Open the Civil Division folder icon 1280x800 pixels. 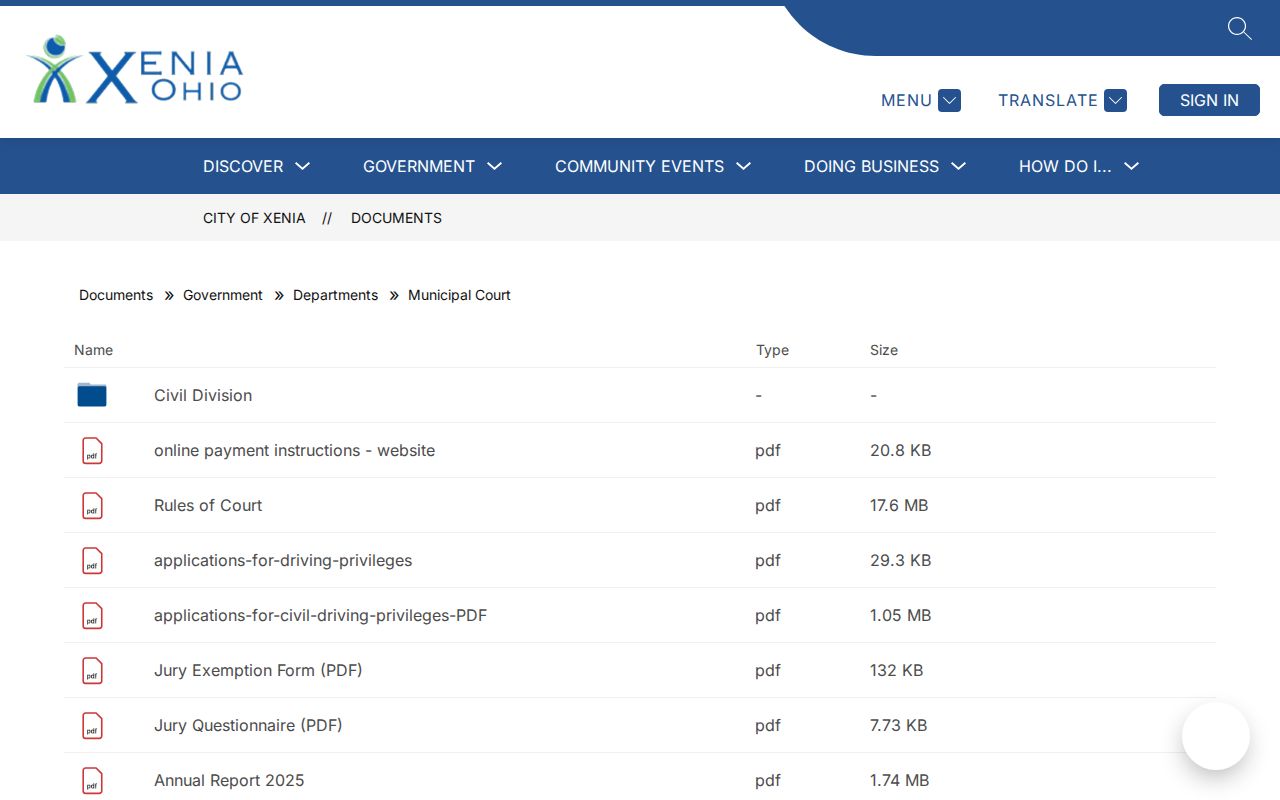(92, 395)
